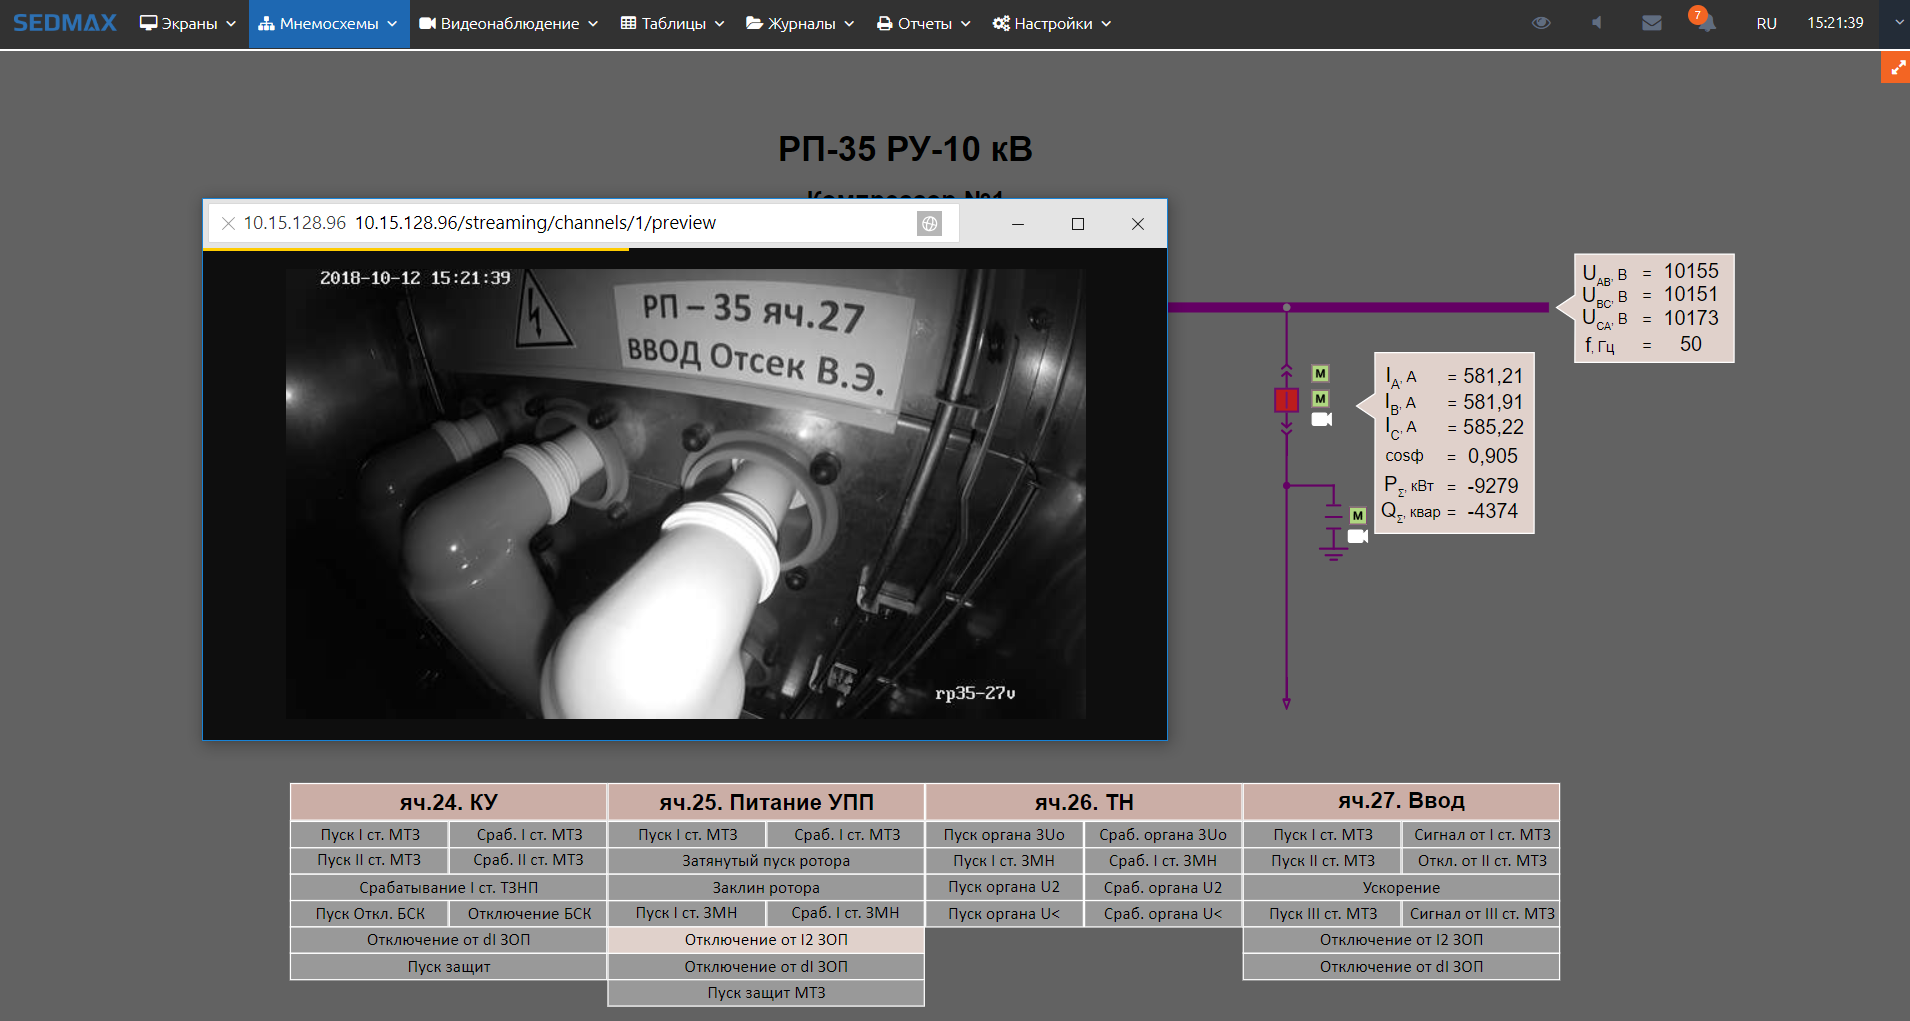Open the Настройки menu
The width and height of the screenshot is (1910, 1021).
[x=1052, y=23]
